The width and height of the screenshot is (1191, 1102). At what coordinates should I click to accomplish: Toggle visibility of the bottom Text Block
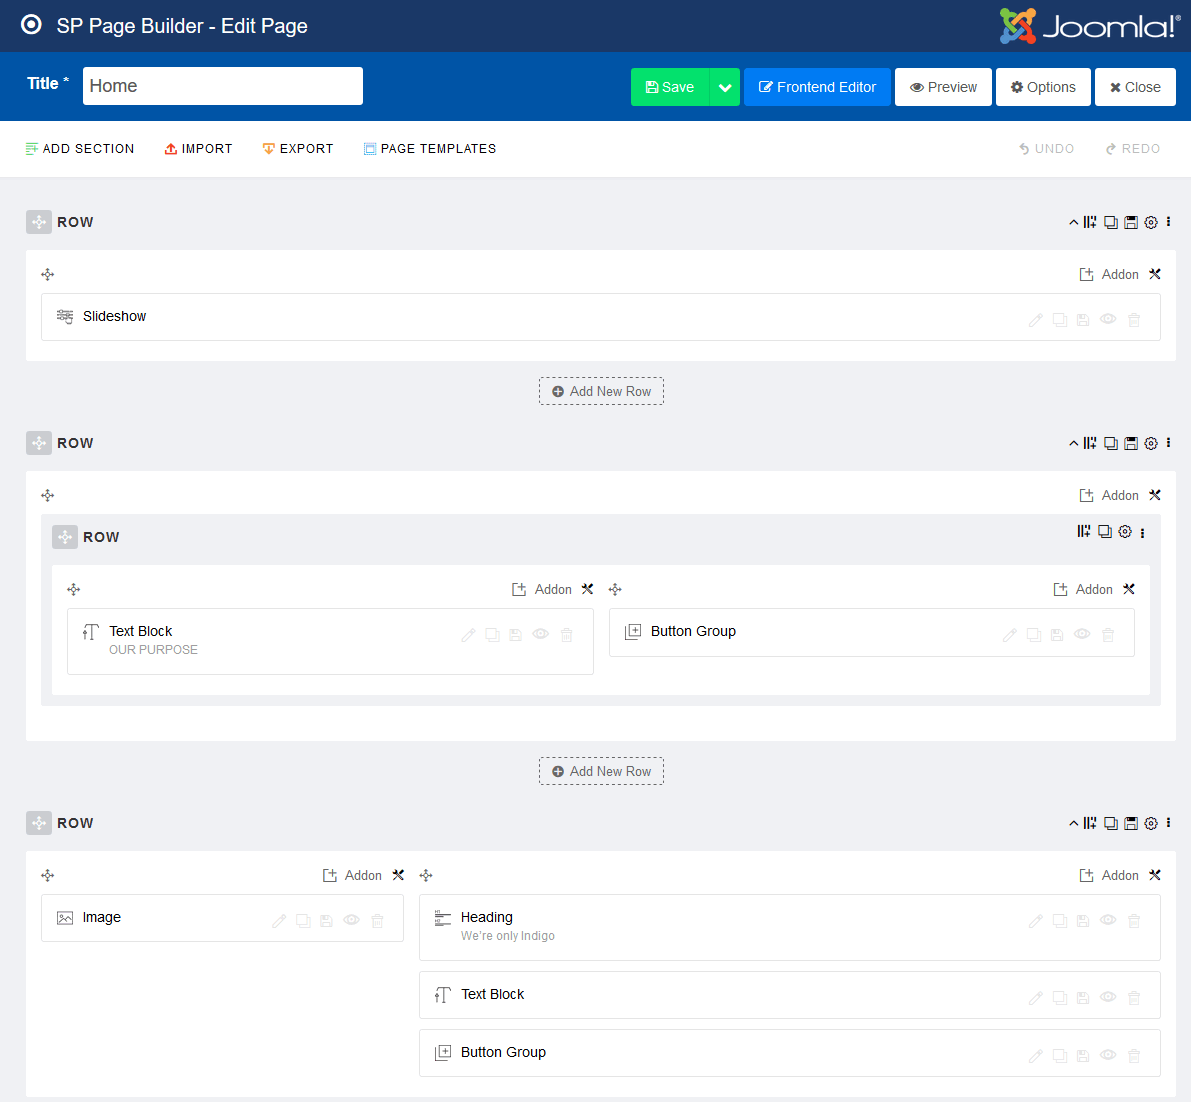point(1108,997)
